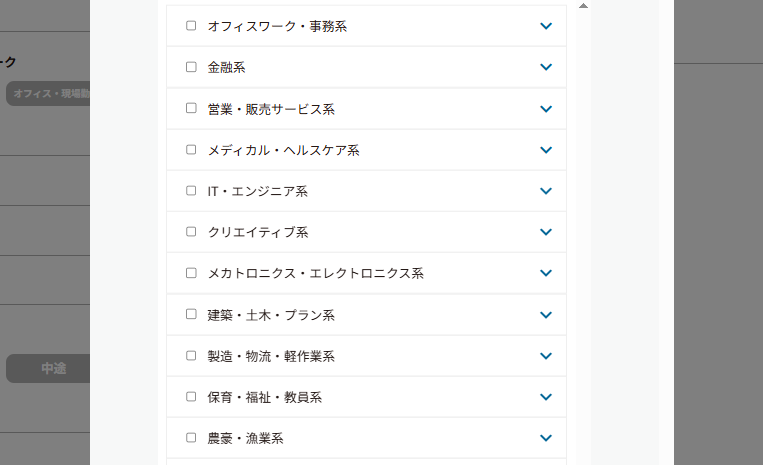
Task: Expand the 農業・漁業系 chevron
Action: coord(546,438)
